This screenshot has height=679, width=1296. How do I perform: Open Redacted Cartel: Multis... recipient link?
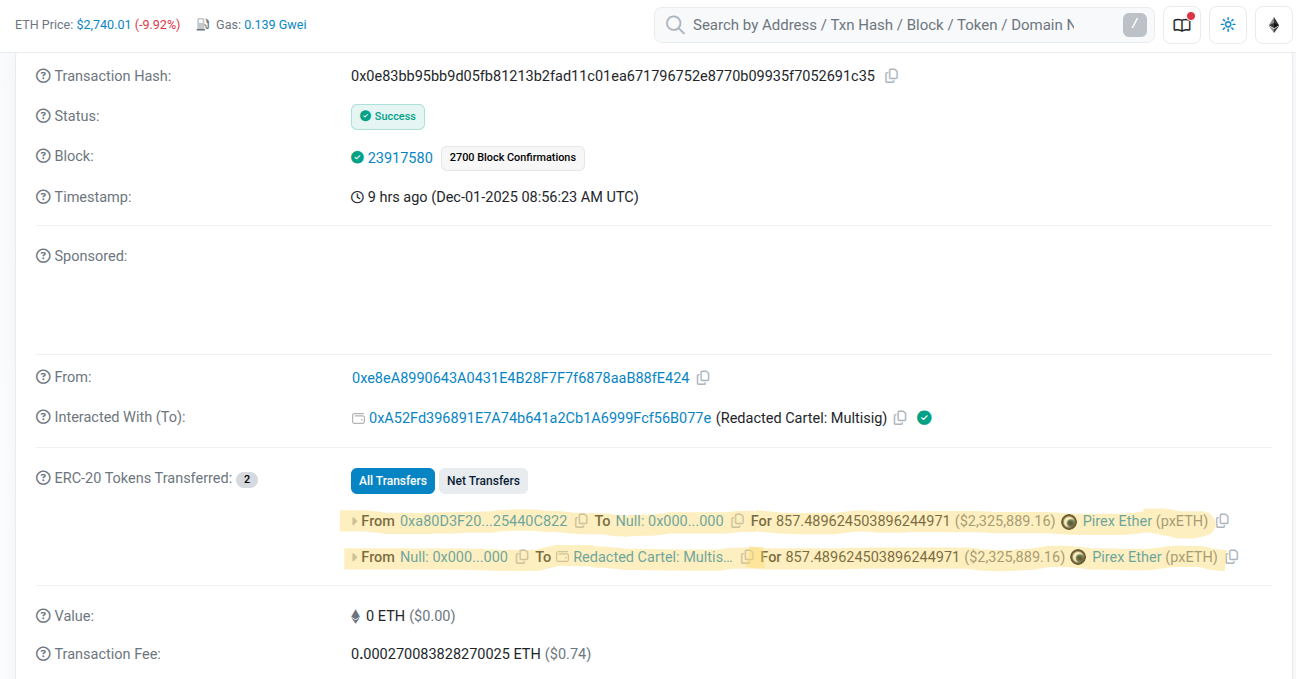coord(653,557)
